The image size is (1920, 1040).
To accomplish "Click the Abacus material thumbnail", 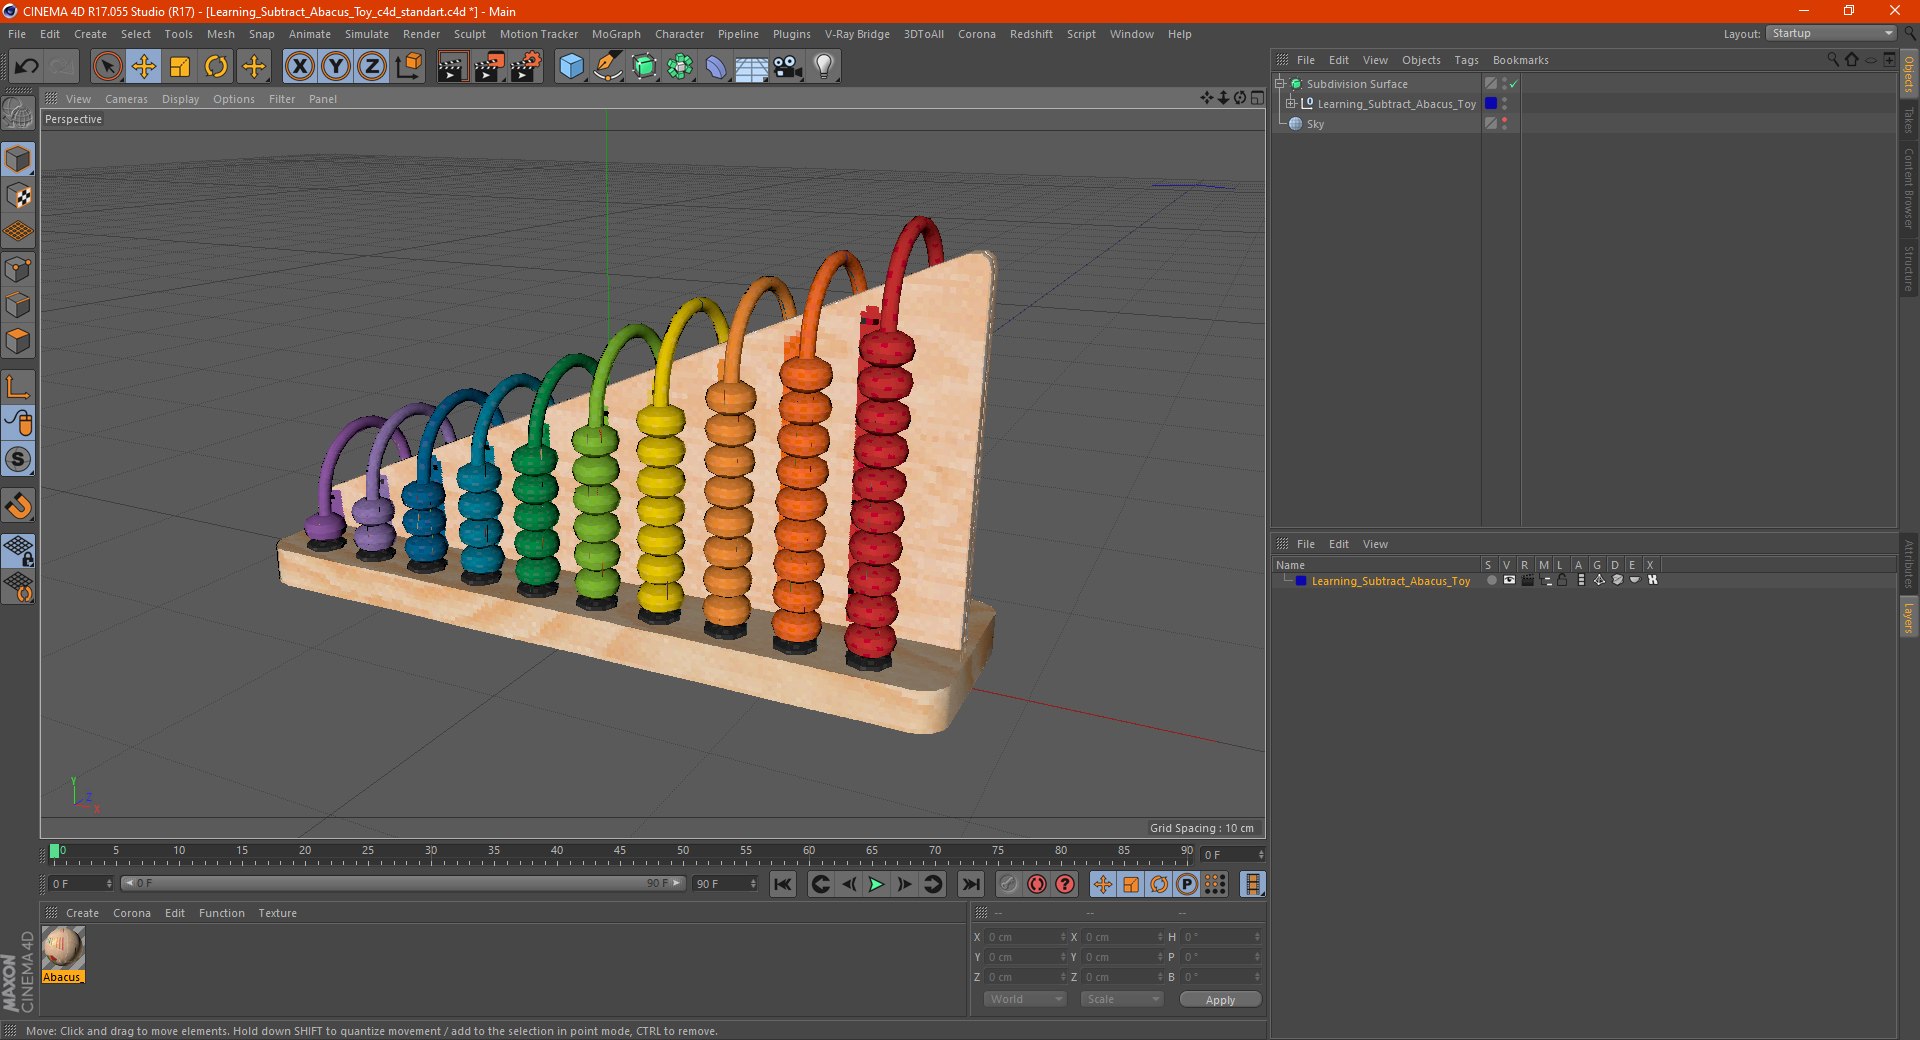I will point(62,948).
